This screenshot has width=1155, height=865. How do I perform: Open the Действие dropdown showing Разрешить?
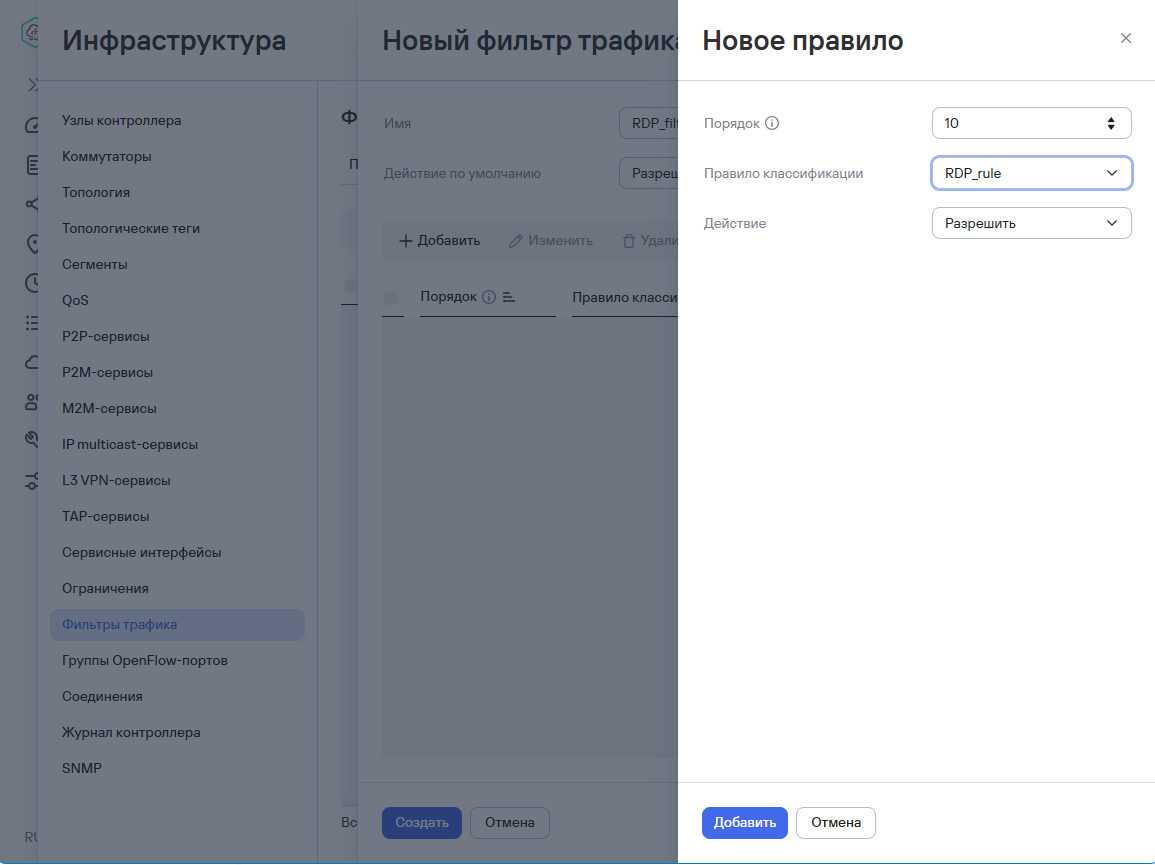click(x=1031, y=223)
